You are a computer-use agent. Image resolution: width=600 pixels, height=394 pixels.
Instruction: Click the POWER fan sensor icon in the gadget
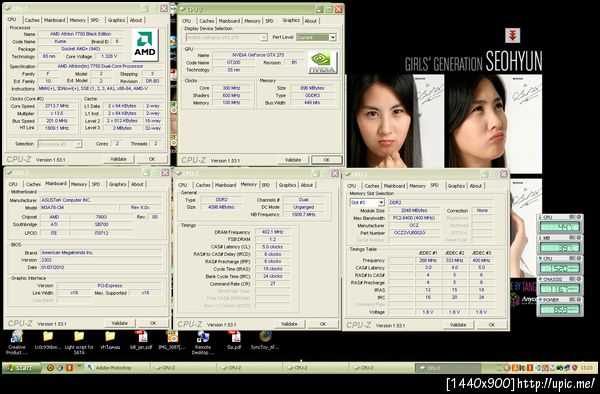coord(541,300)
